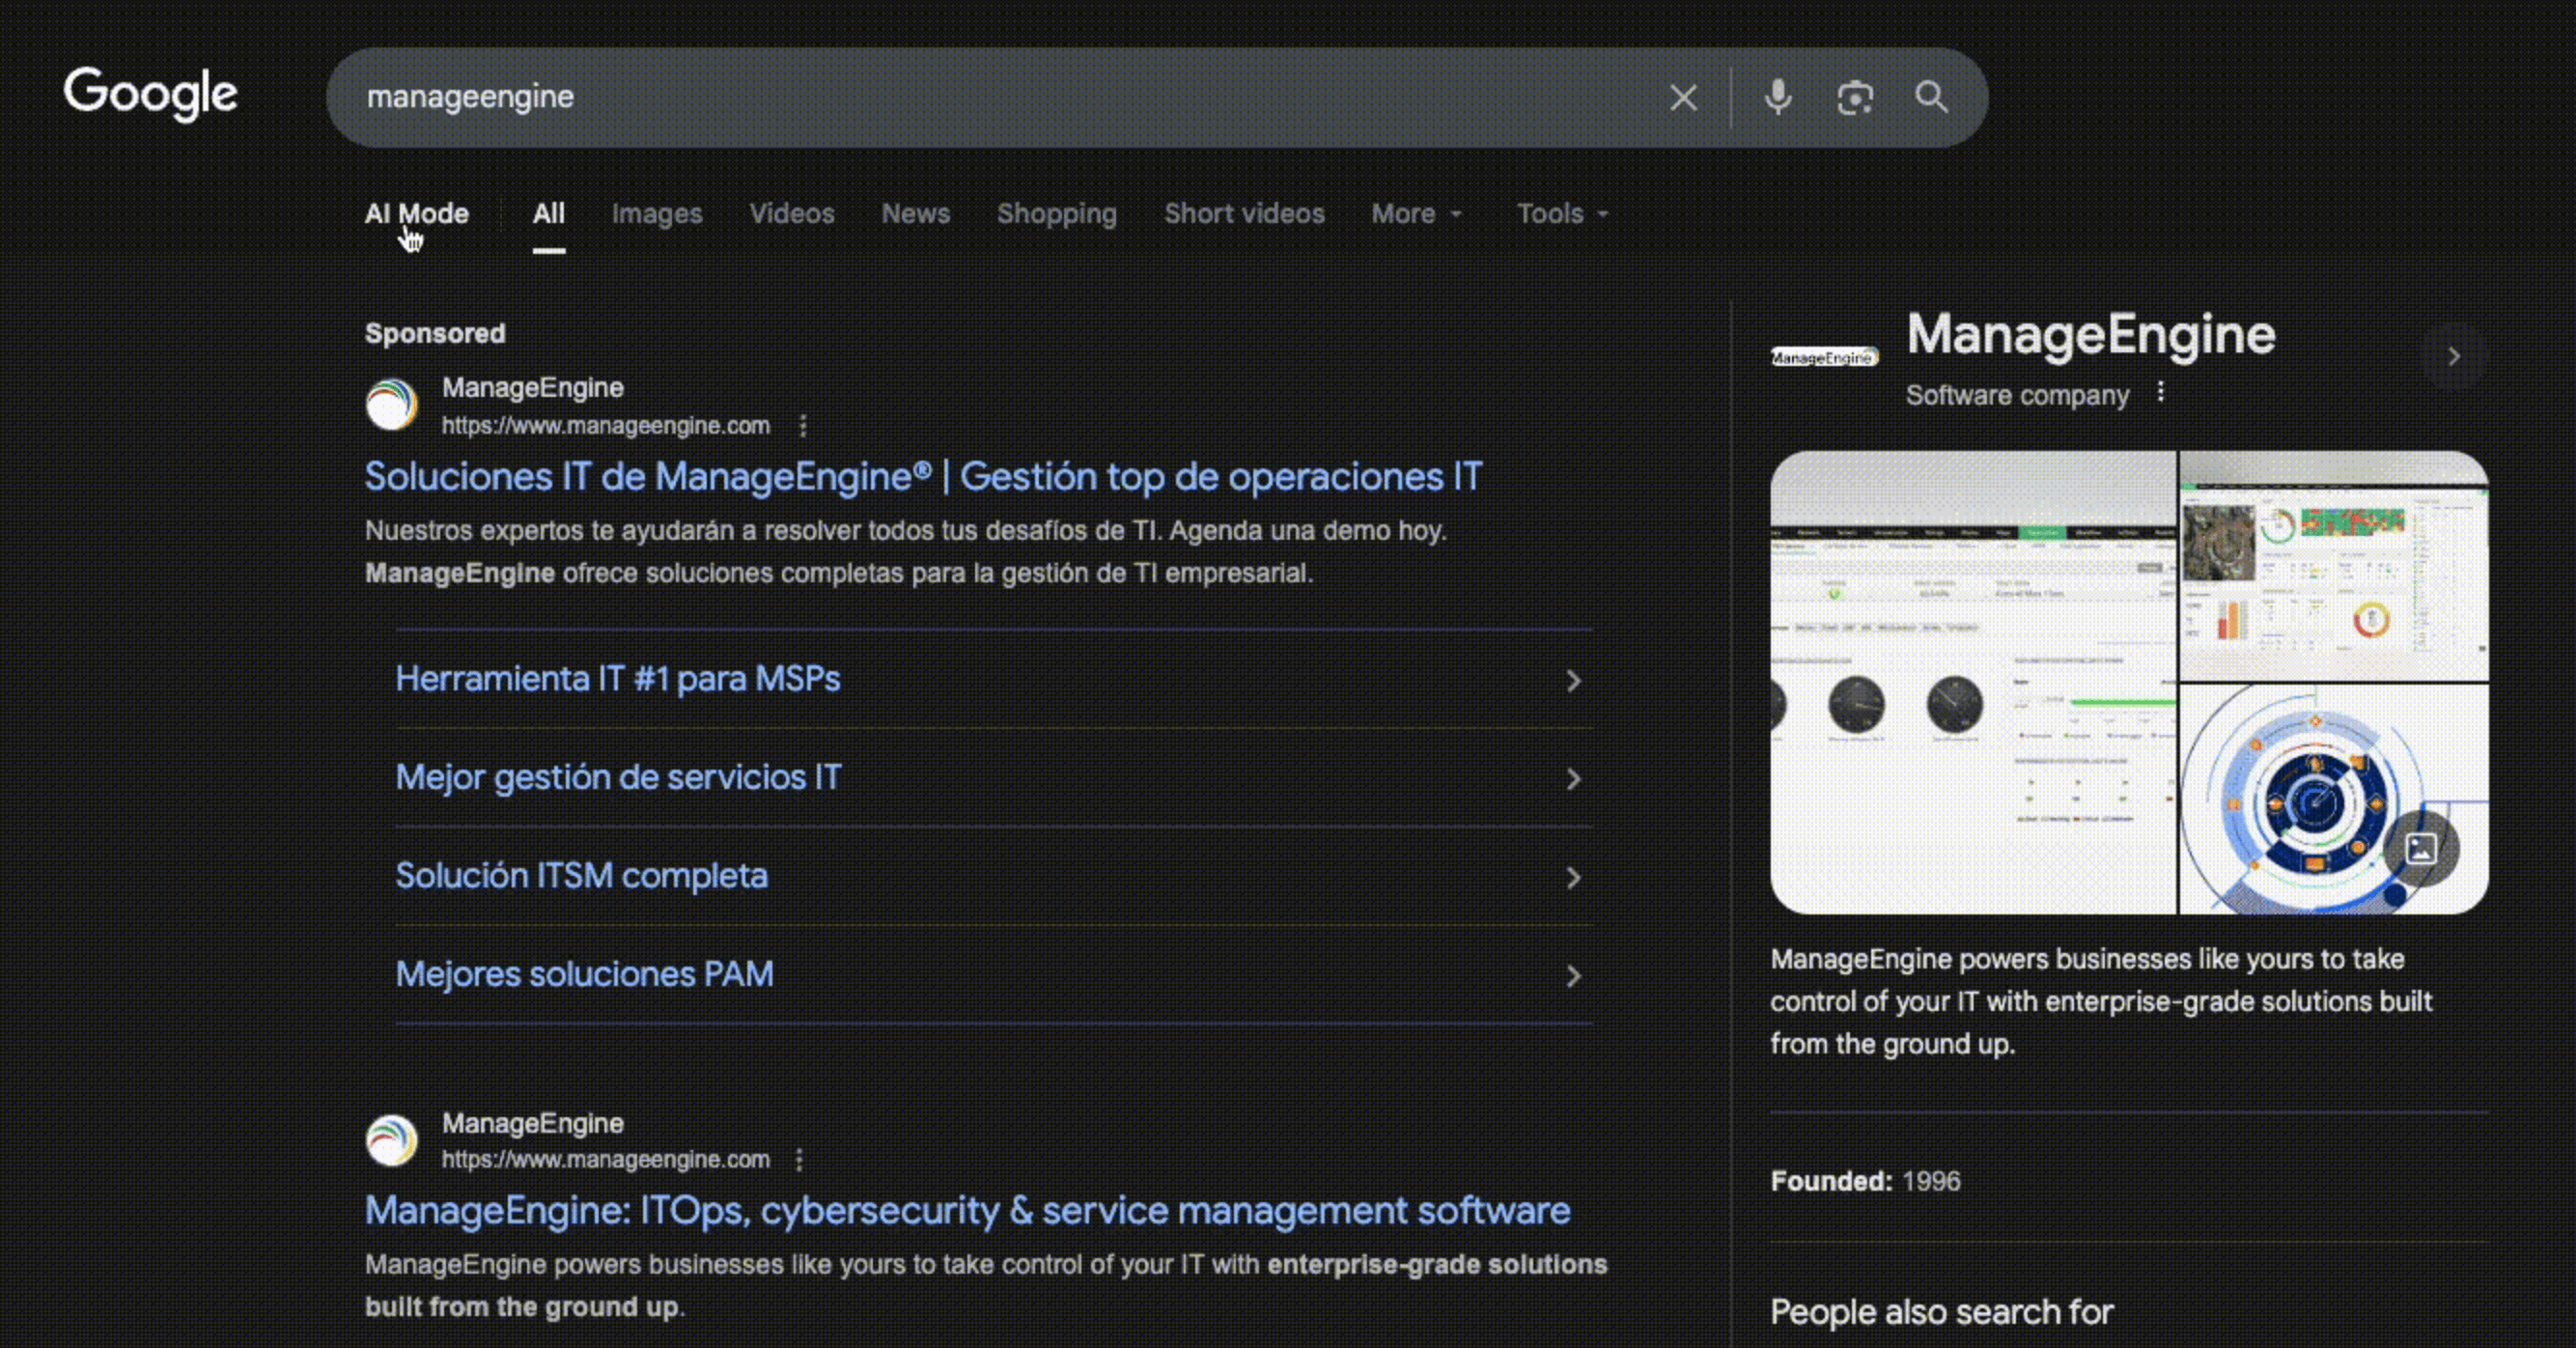Click the more images icon on thumbnail
2576x1348 pixels.
pyautogui.click(x=2420, y=849)
